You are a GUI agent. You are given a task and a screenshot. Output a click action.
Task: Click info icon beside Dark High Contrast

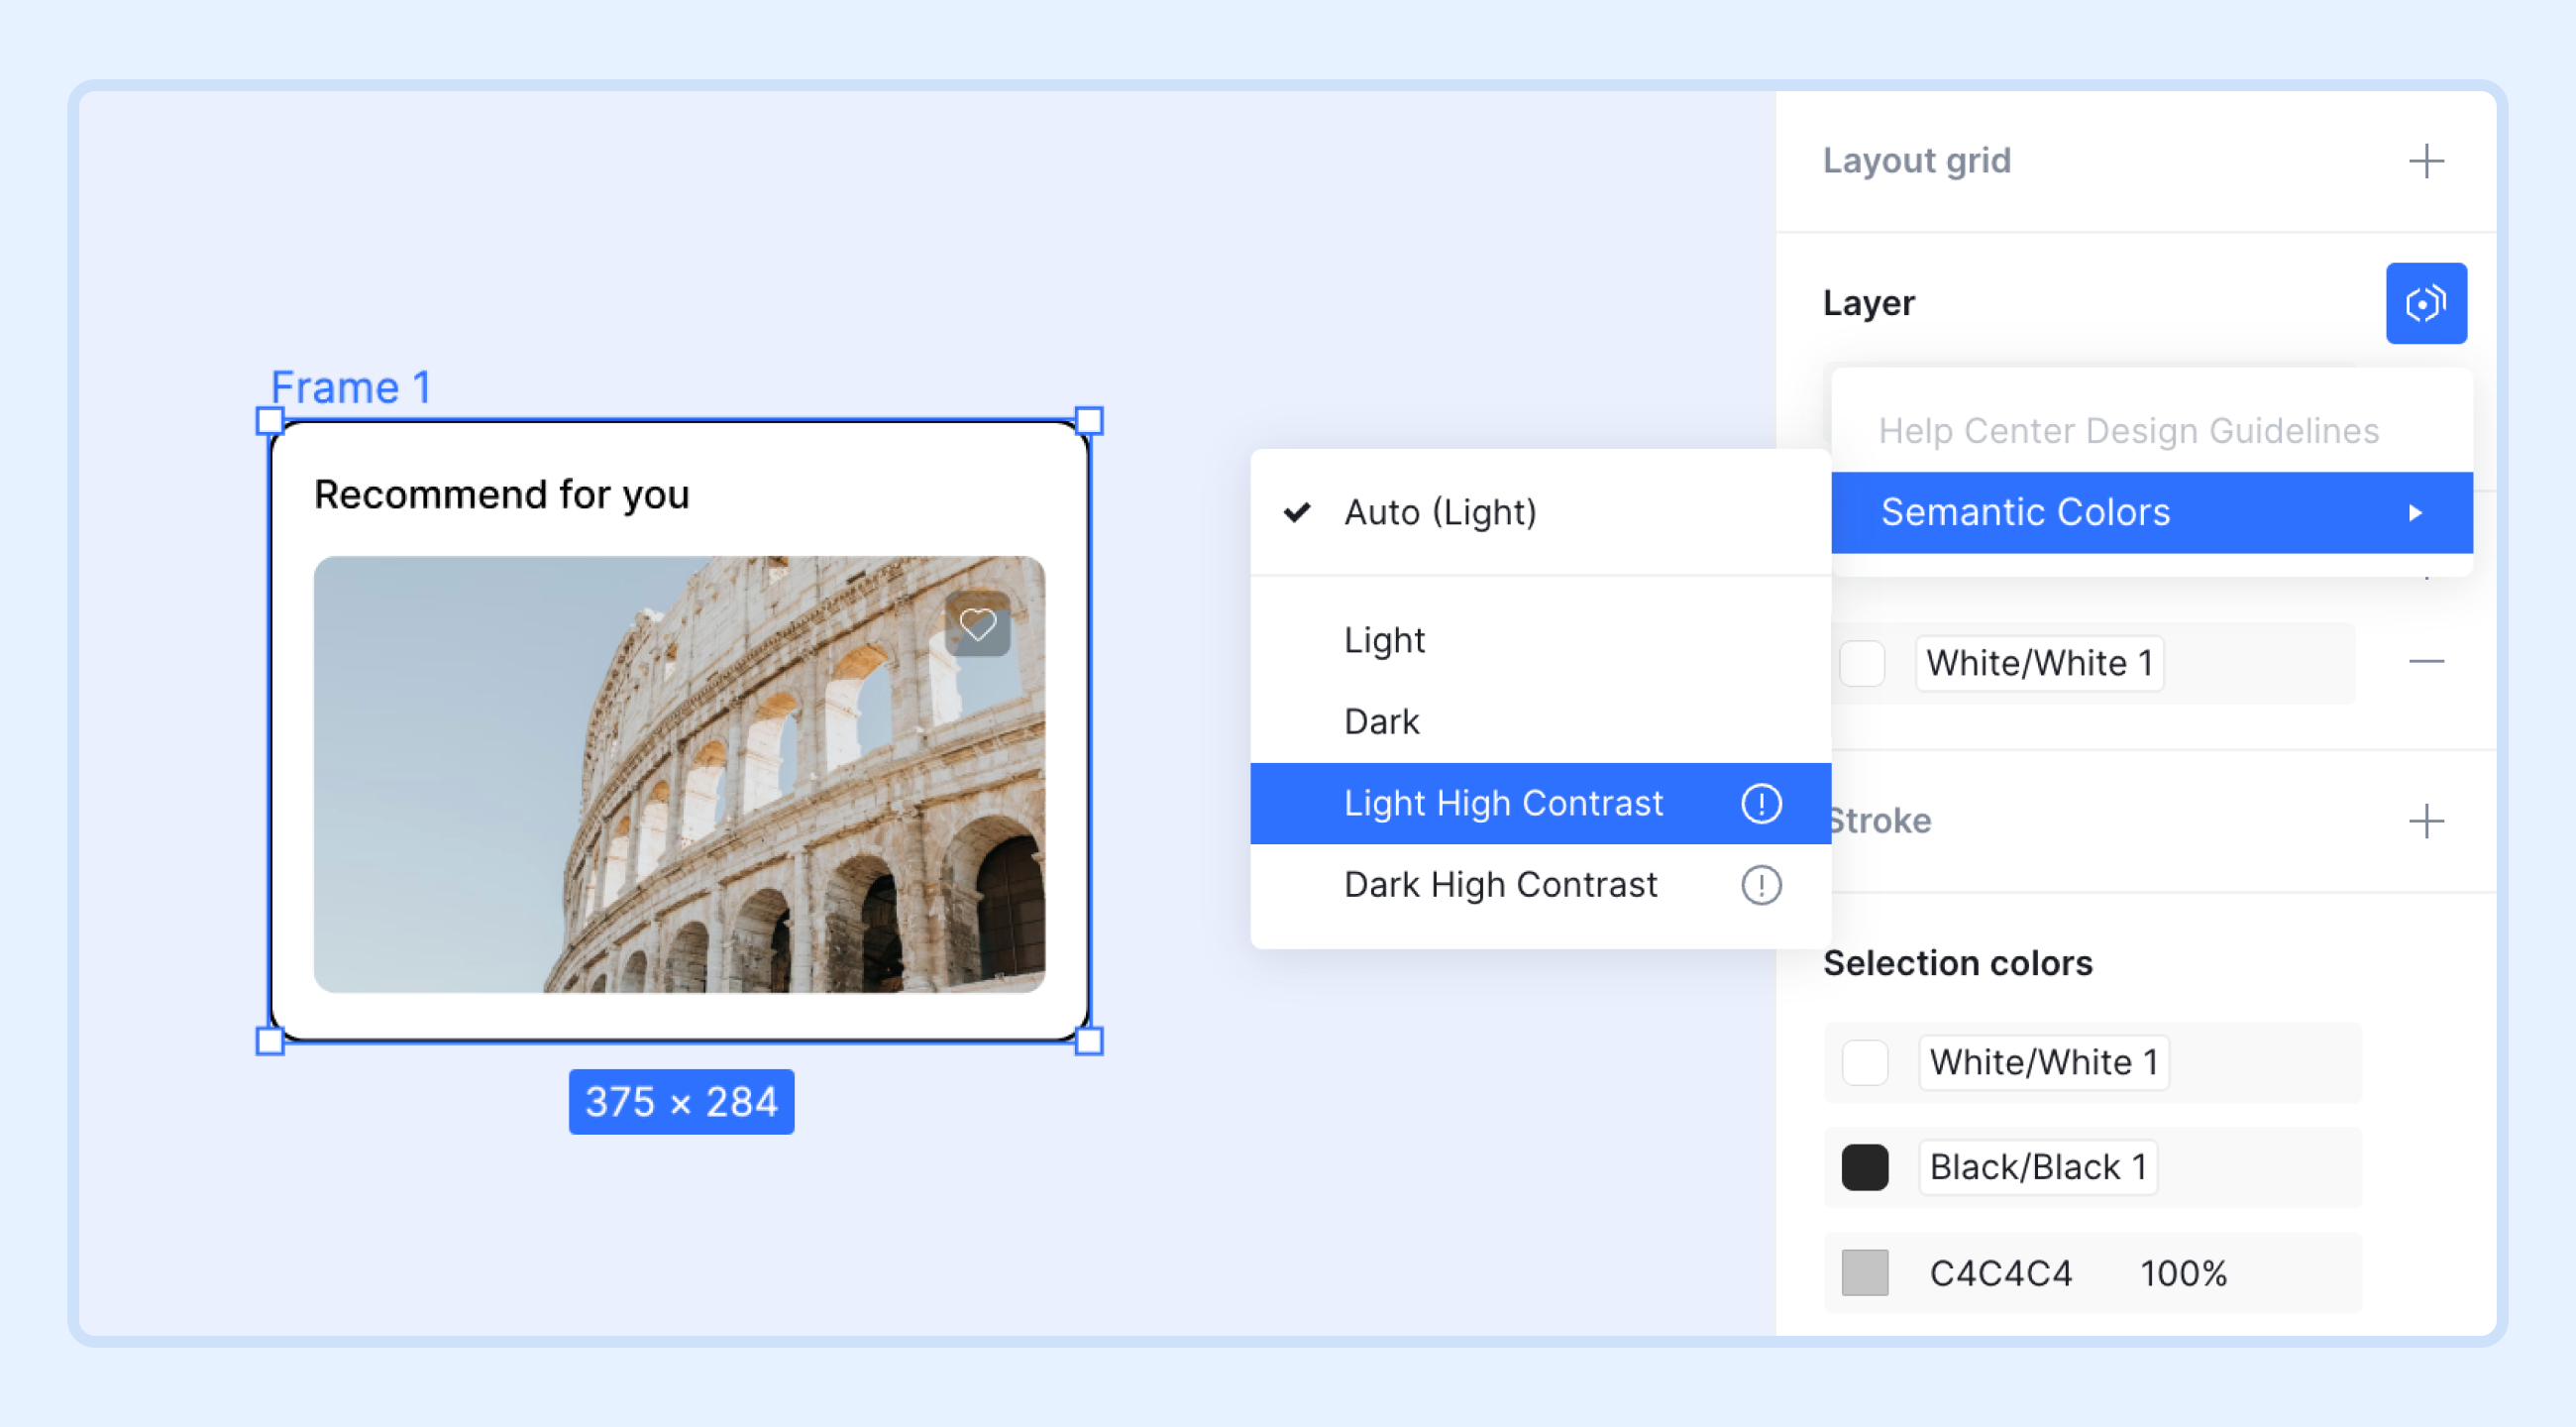pyautogui.click(x=1760, y=885)
